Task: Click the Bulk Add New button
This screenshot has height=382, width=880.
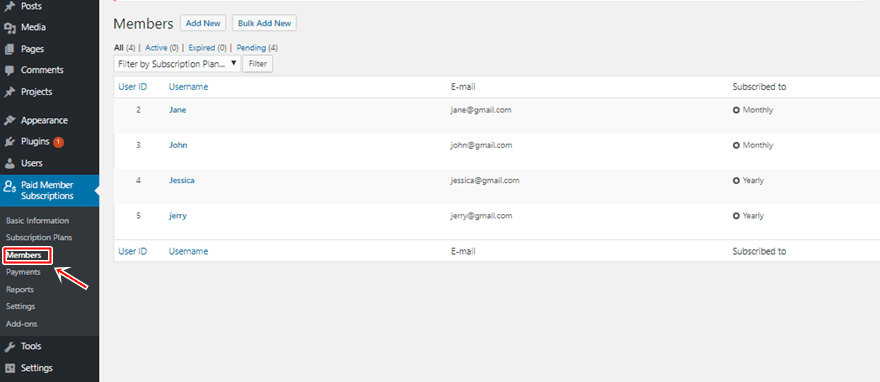Action: click(x=264, y=23)
